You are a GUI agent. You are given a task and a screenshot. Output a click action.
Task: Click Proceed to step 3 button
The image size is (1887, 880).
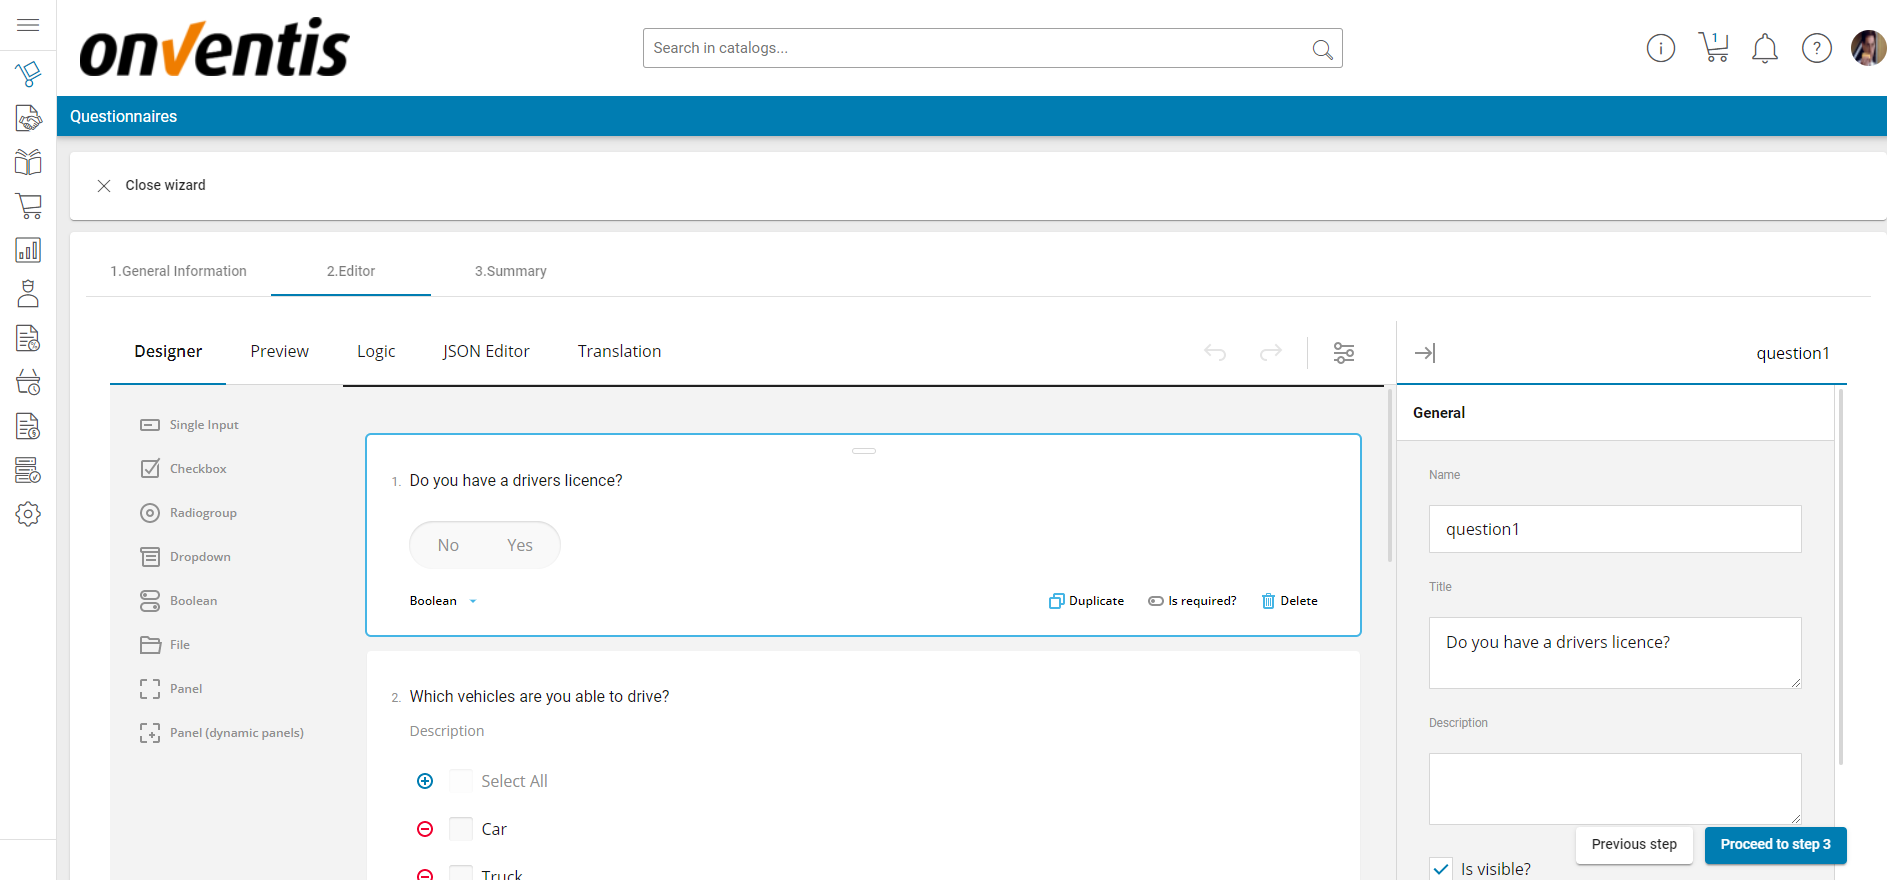[x=1775, y=844]
